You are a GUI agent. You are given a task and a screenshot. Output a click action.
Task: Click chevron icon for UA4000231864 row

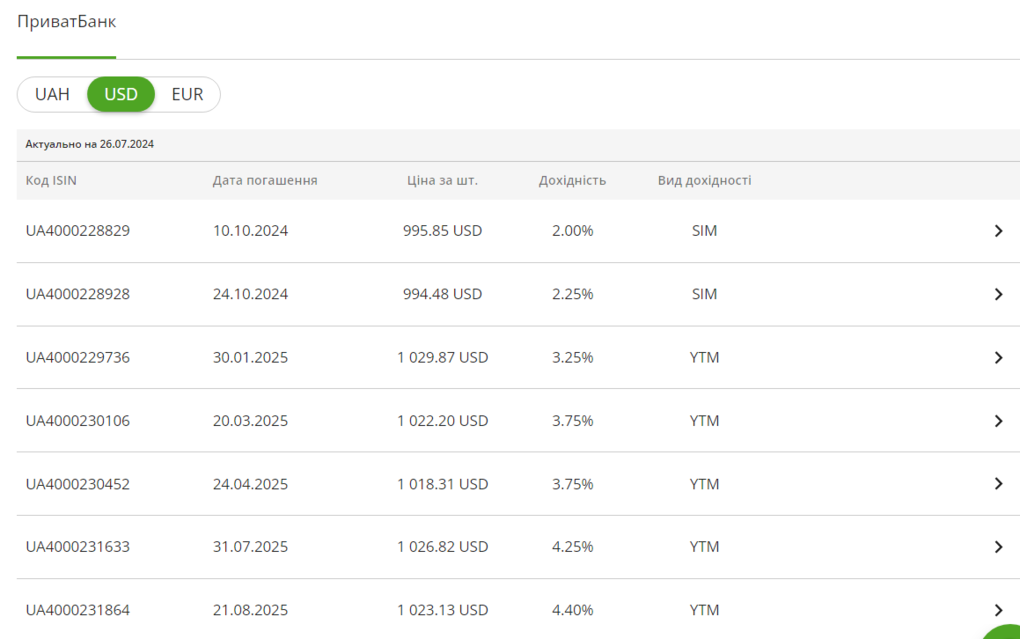[998, 609]
